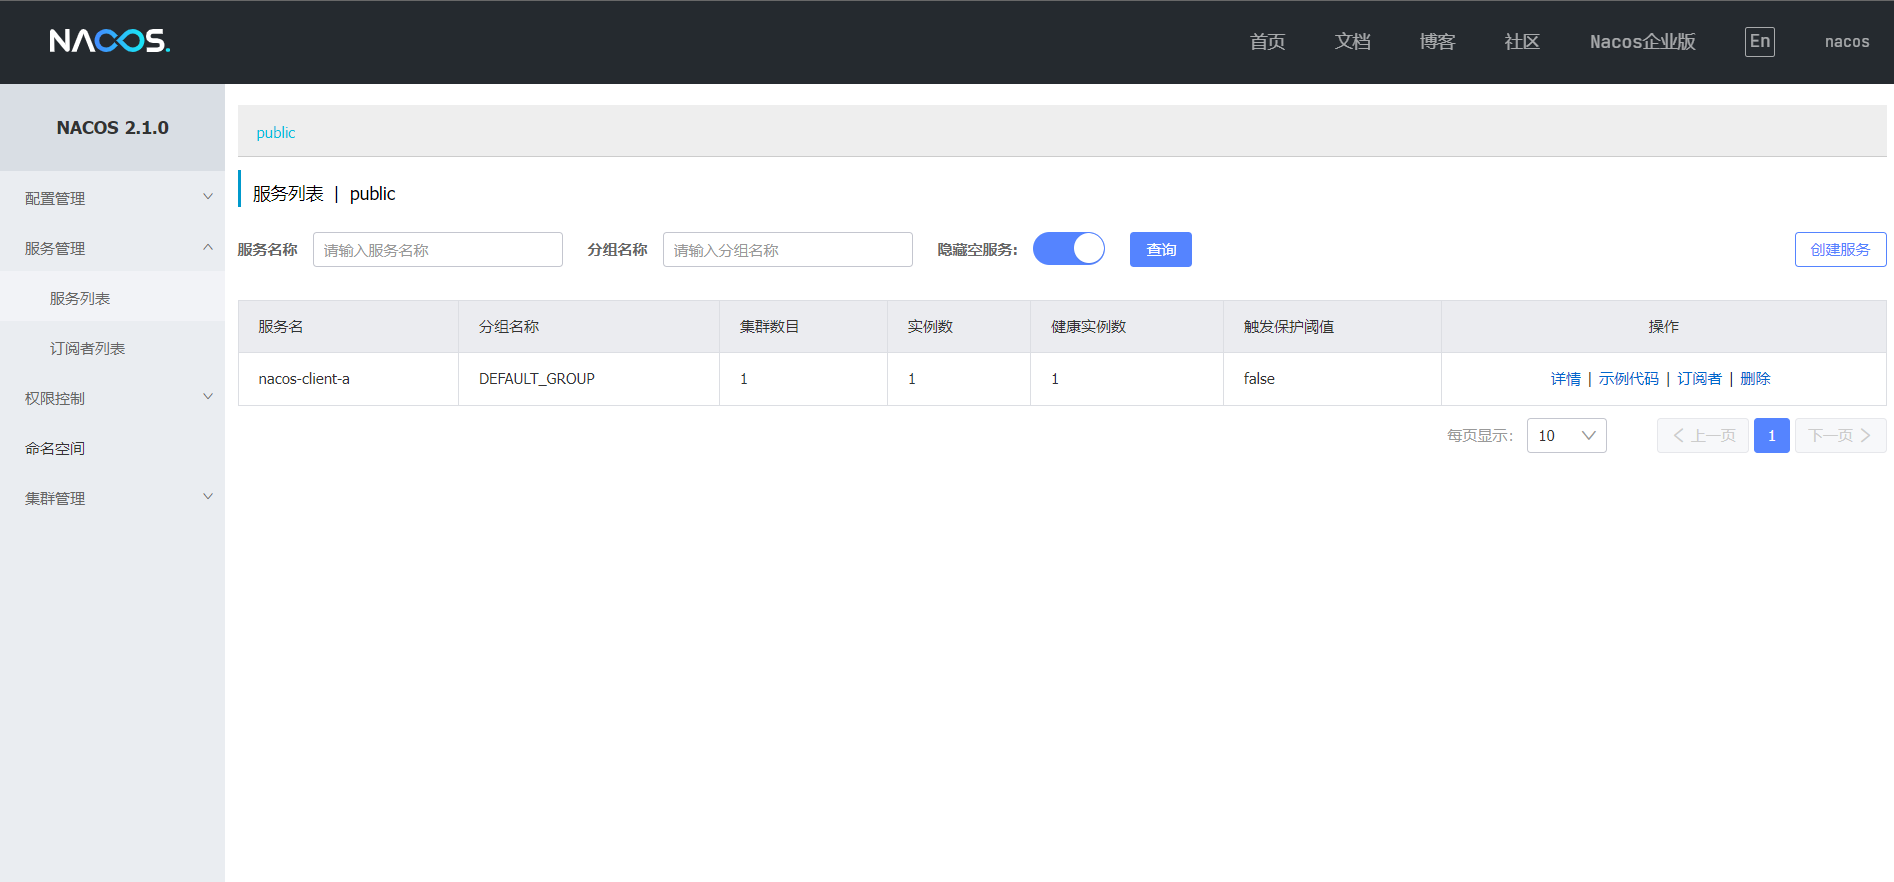Click the 集群数目 column header
1894x882 pixels.
pyautogui.click(x=803, y=327)
